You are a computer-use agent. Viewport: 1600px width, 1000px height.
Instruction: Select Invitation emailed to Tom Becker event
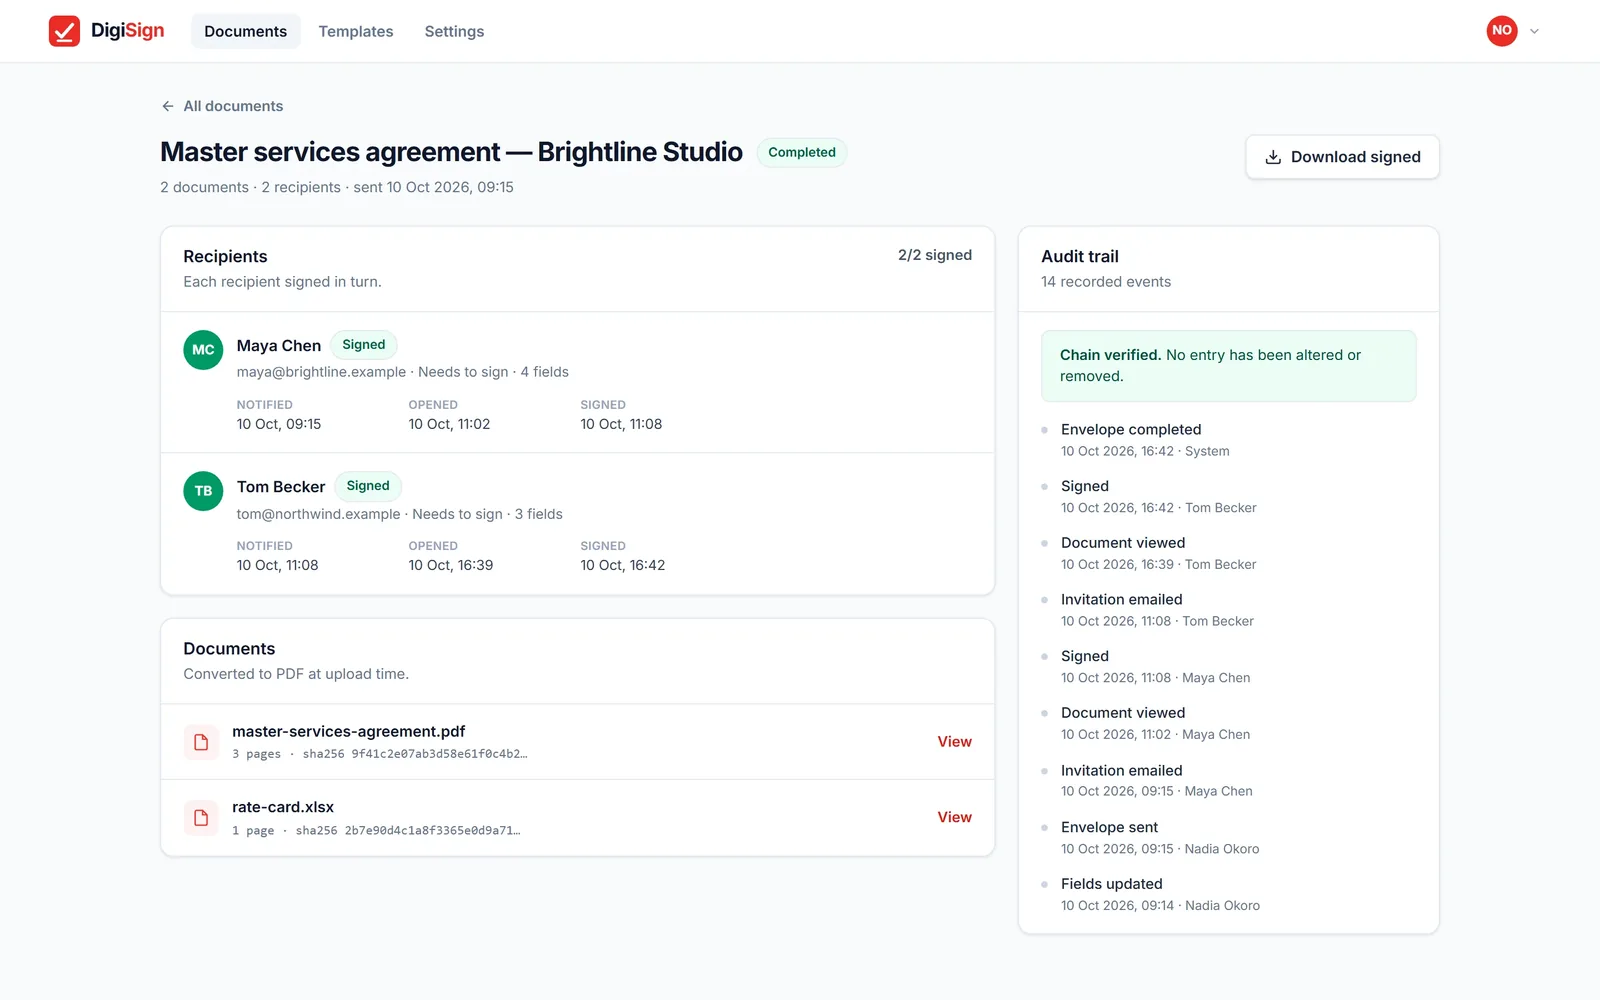[1228, 610]
